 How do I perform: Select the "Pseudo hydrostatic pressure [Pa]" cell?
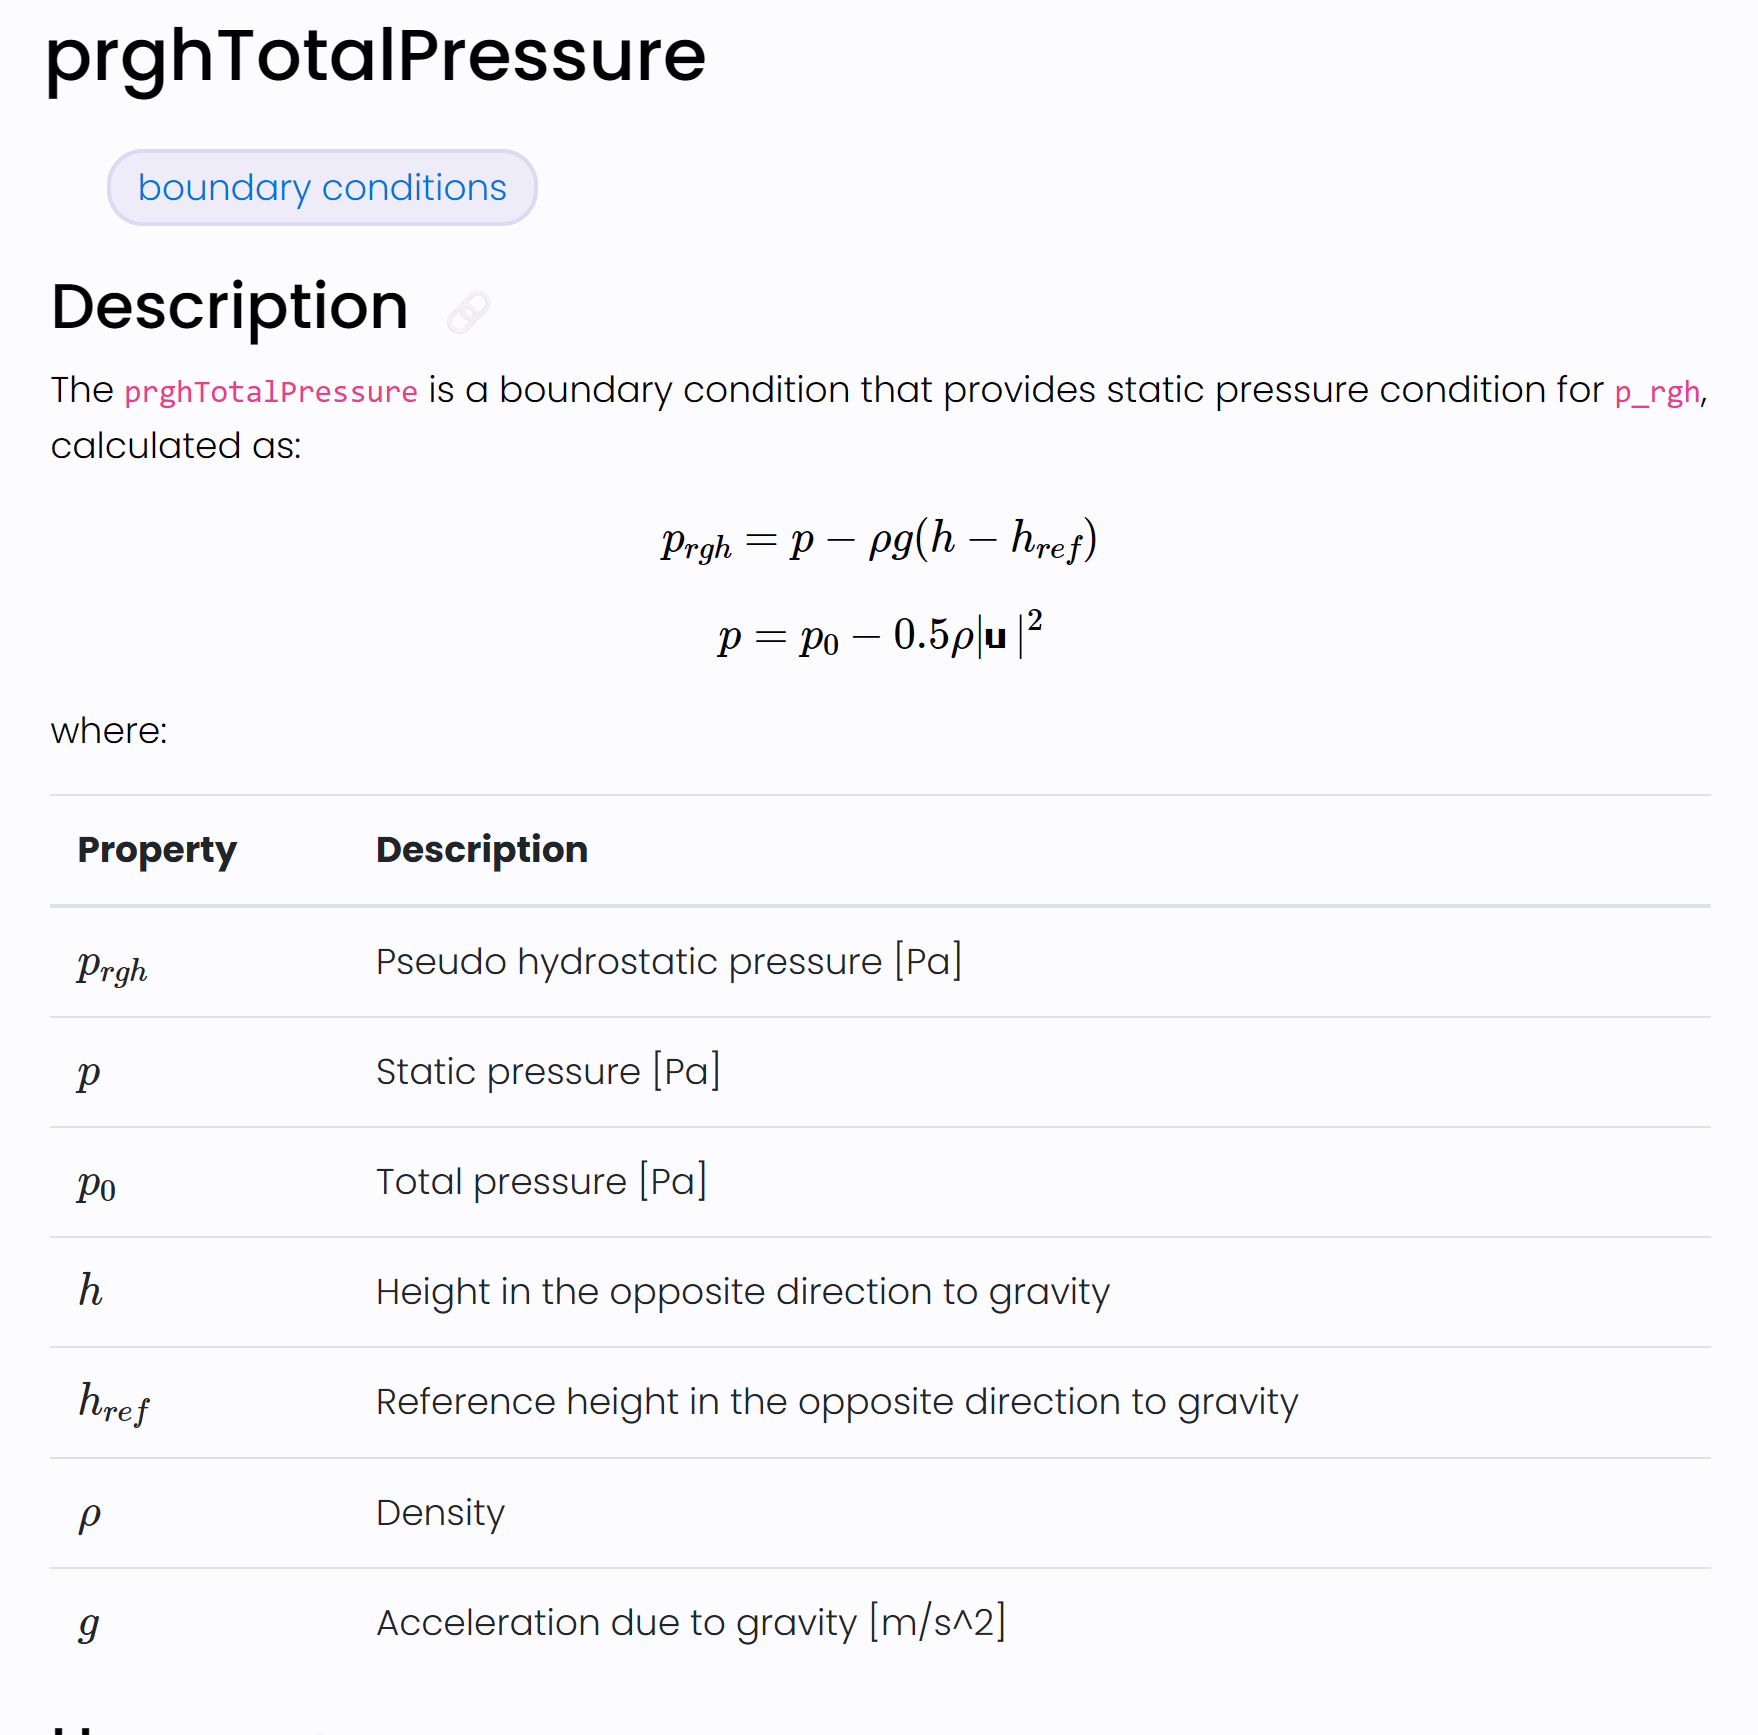[668, 961]
